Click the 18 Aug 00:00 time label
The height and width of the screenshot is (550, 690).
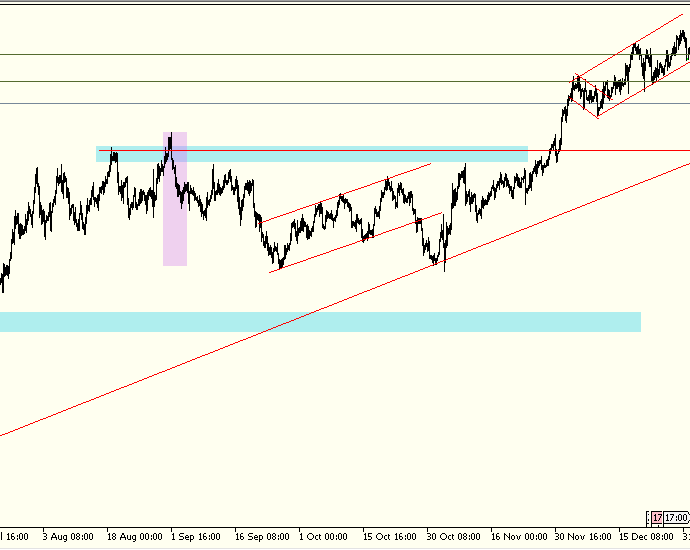(x=135, y=537)
